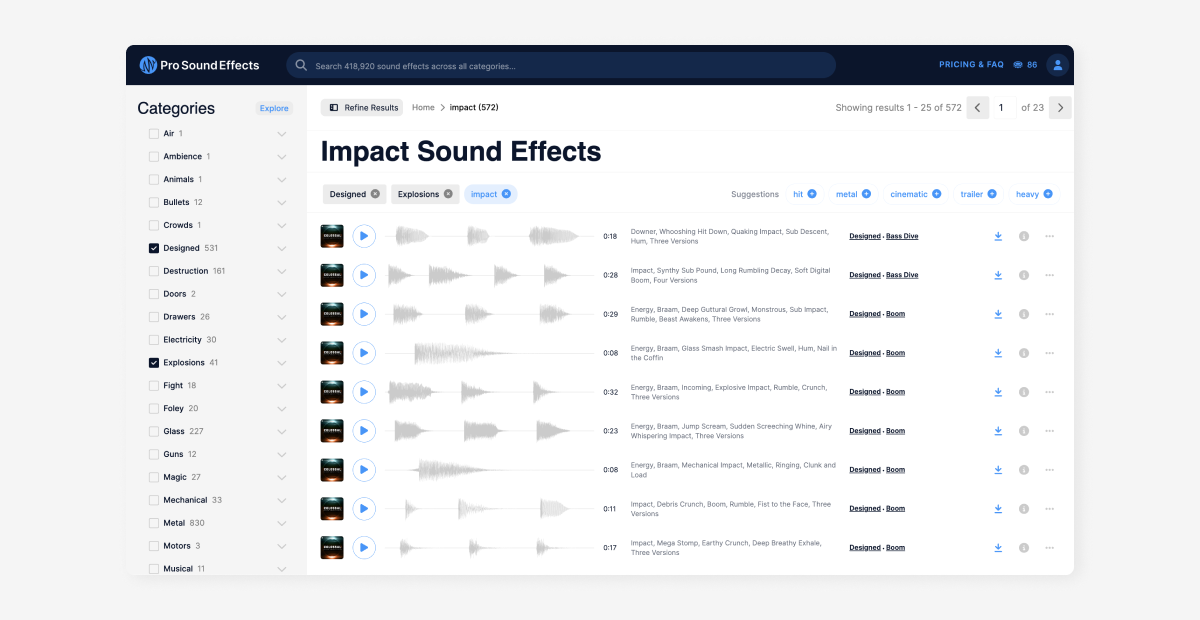Image resolution: width=1200 pixels, height=620 pixels.
Task: Open the PRICING & FAQ page
Action: 971,64
